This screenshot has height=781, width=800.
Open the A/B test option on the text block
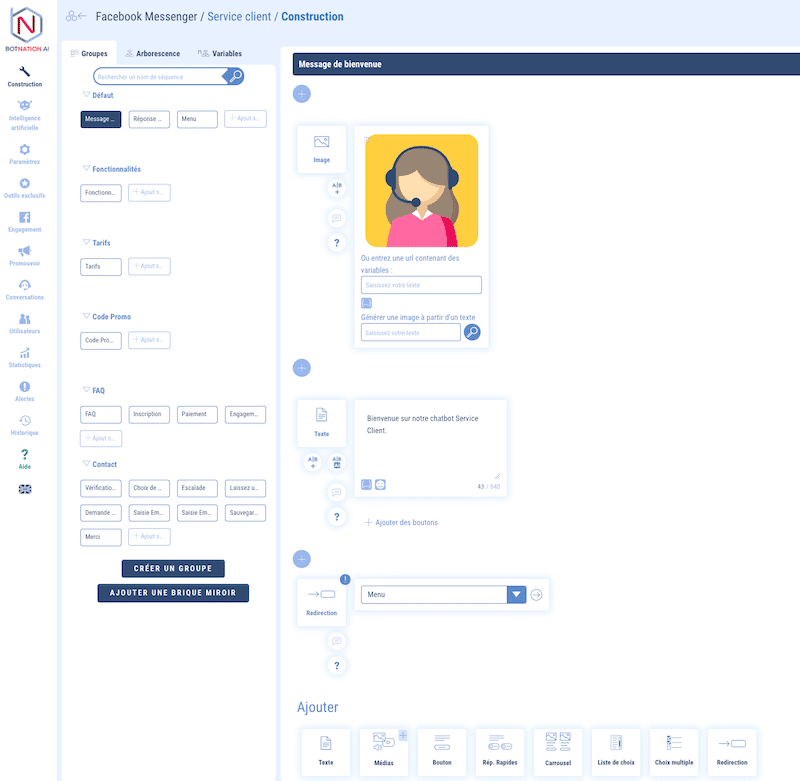click(x=311, y=459)
